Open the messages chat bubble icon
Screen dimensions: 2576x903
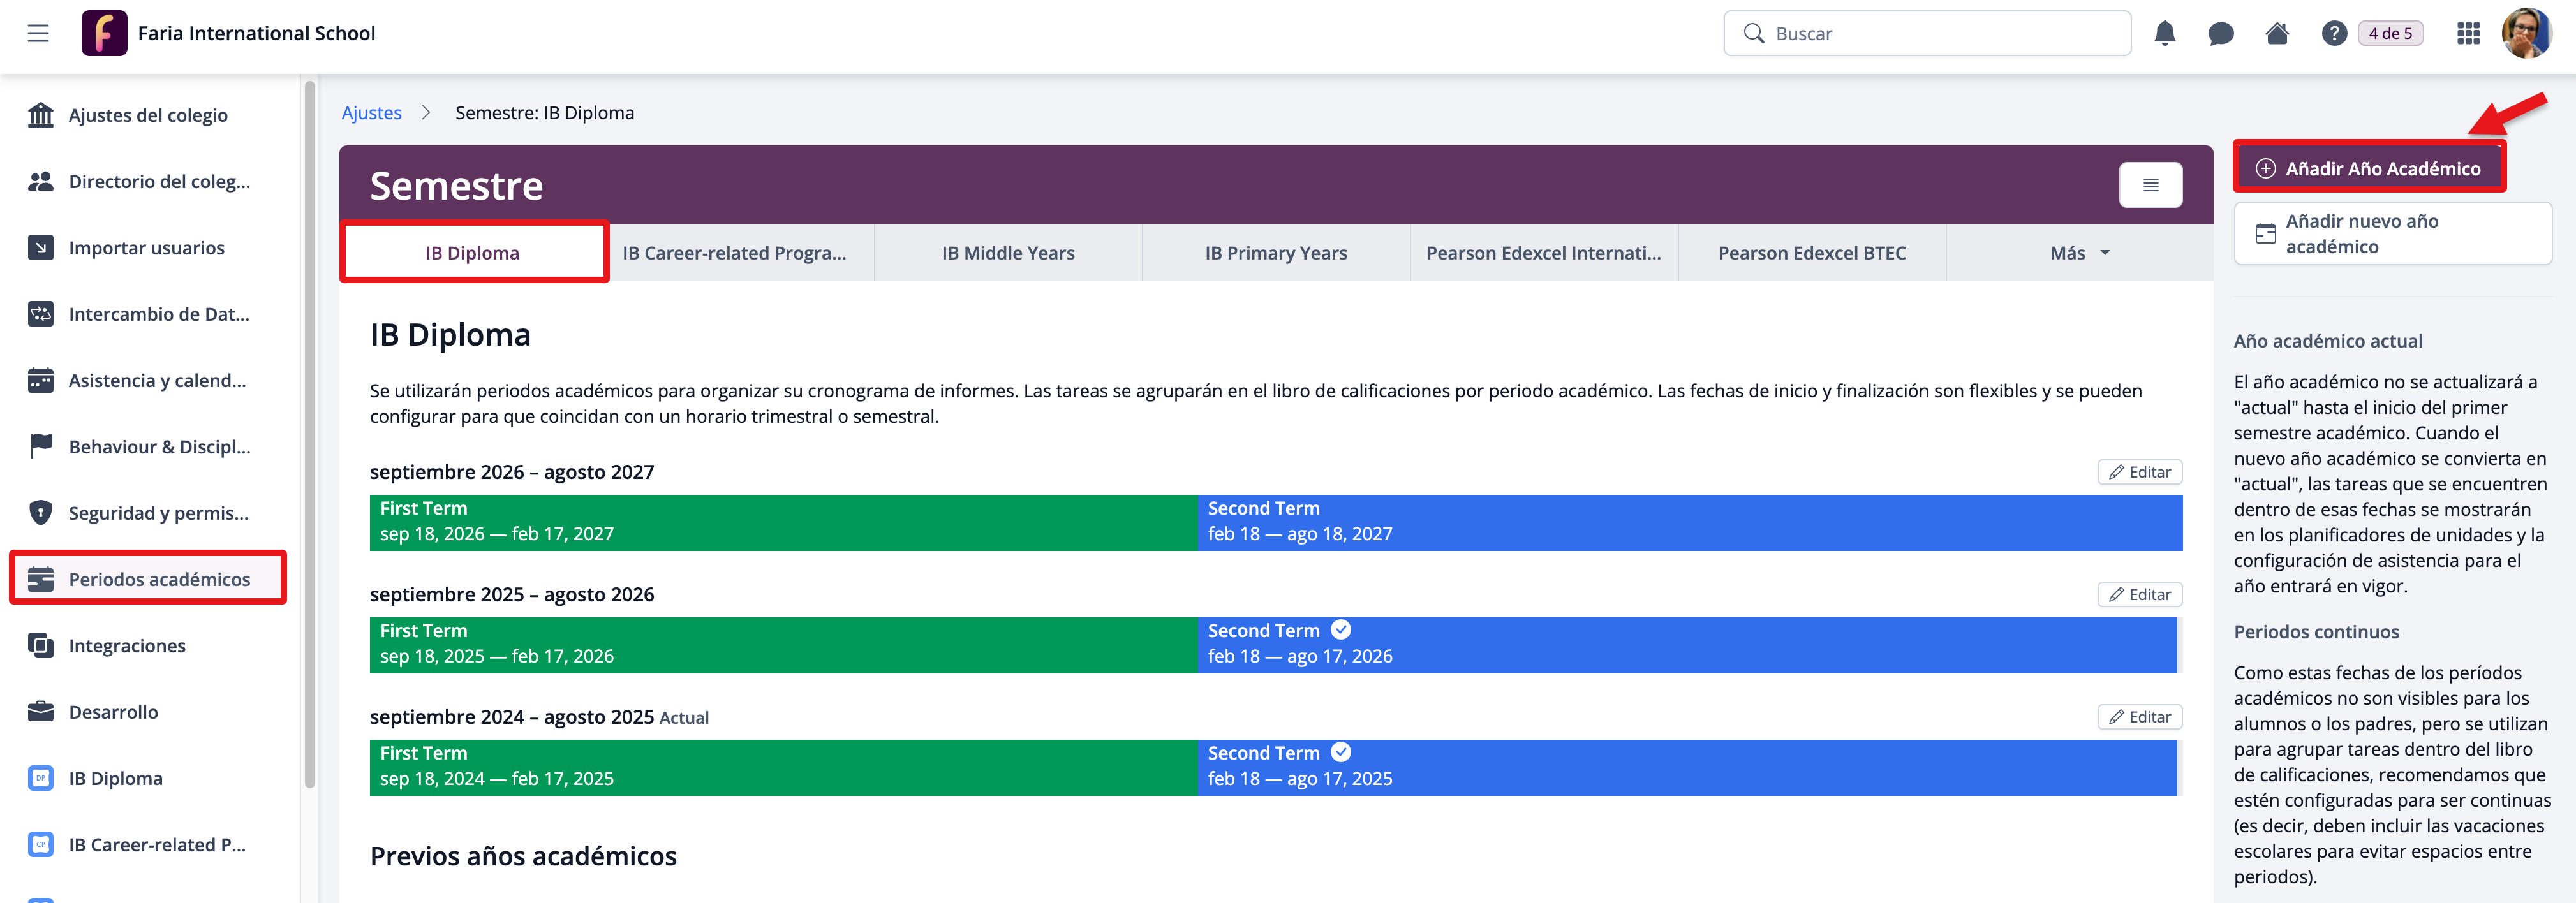click(x=2220, y=34)
